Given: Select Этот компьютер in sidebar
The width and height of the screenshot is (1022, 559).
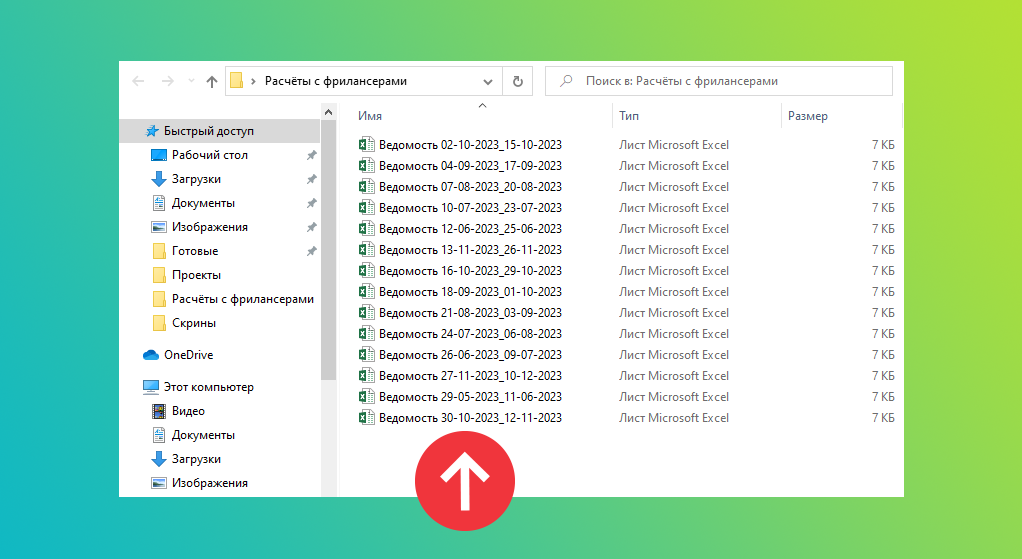Looking at the screenshot, I should point(209,387).
